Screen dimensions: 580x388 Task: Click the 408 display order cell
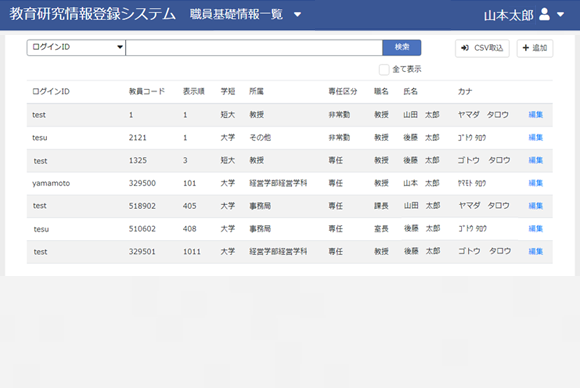pos(189,229)
